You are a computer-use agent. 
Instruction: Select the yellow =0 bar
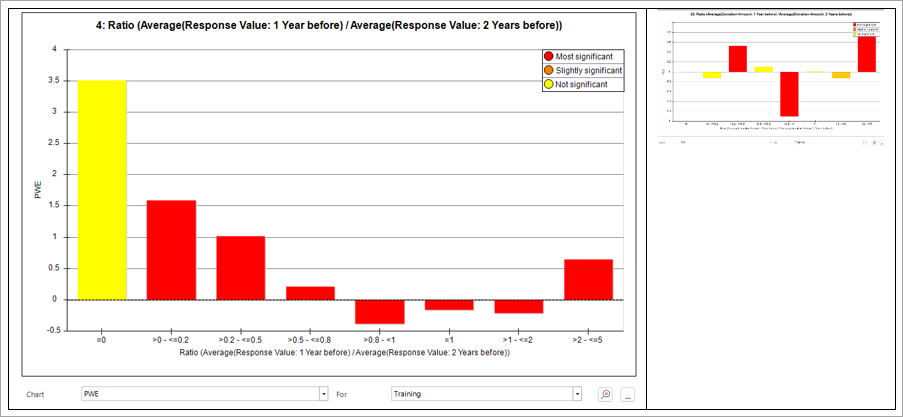click(x=102, y=190)
